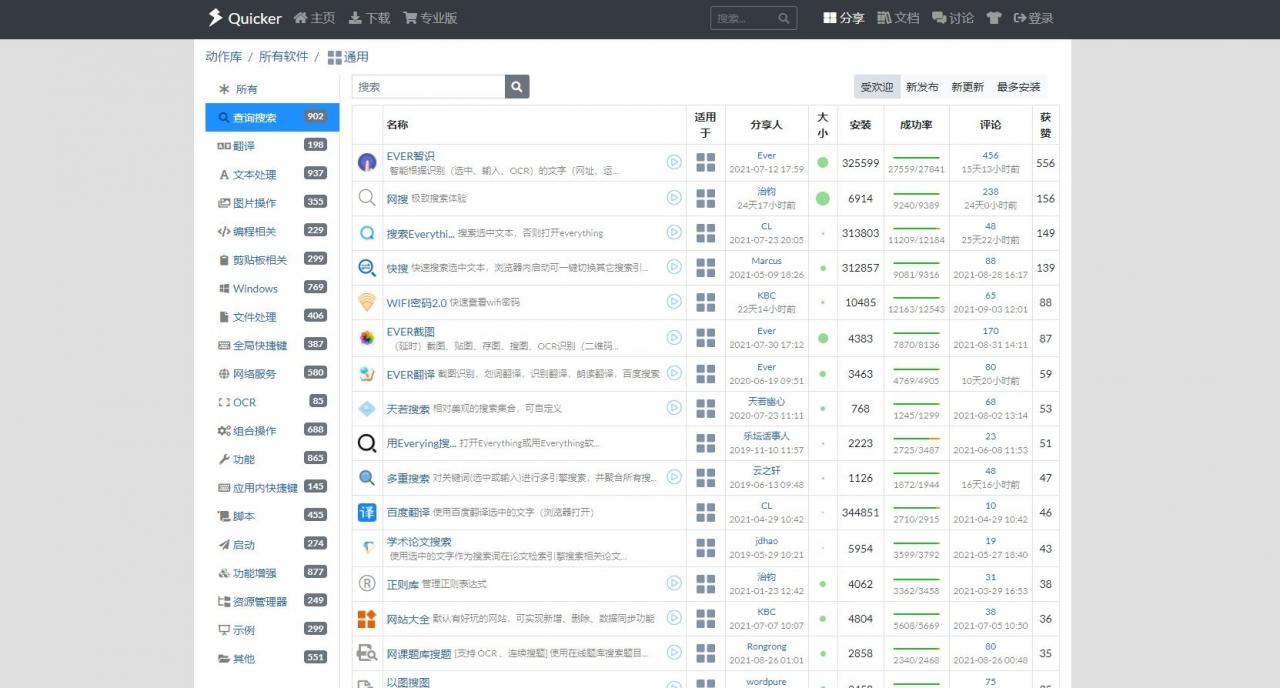Open the EVER智识 action

(x=411, y=156)
